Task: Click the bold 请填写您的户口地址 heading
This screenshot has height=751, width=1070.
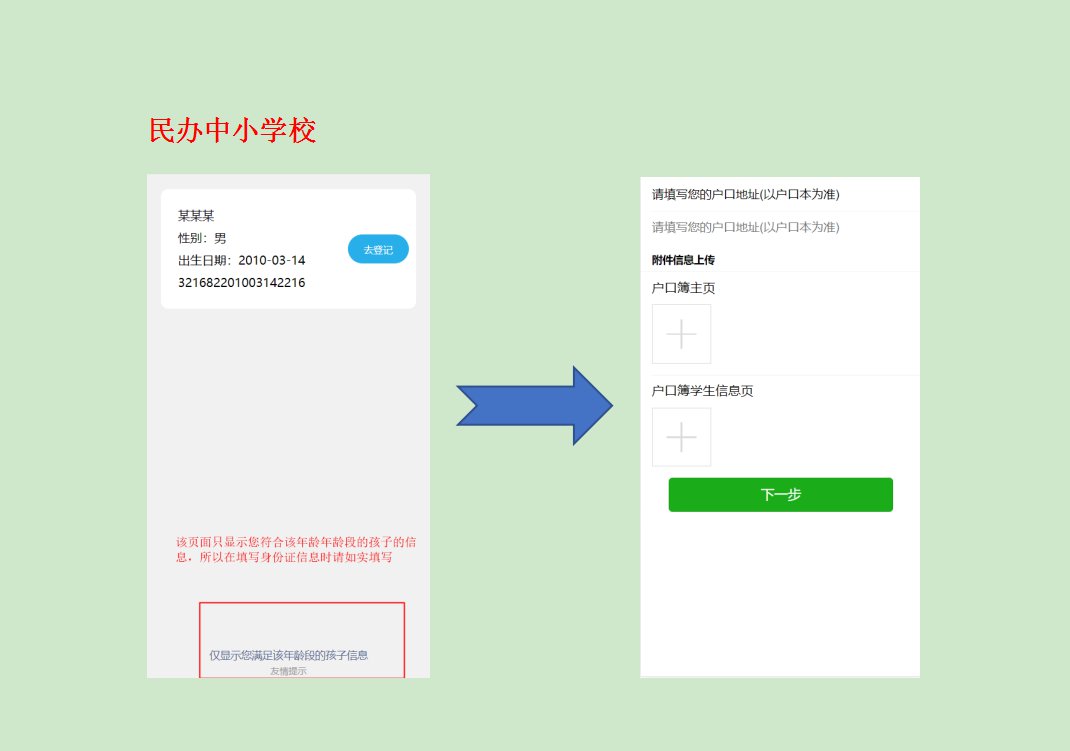Action: [x=745, y=194]
